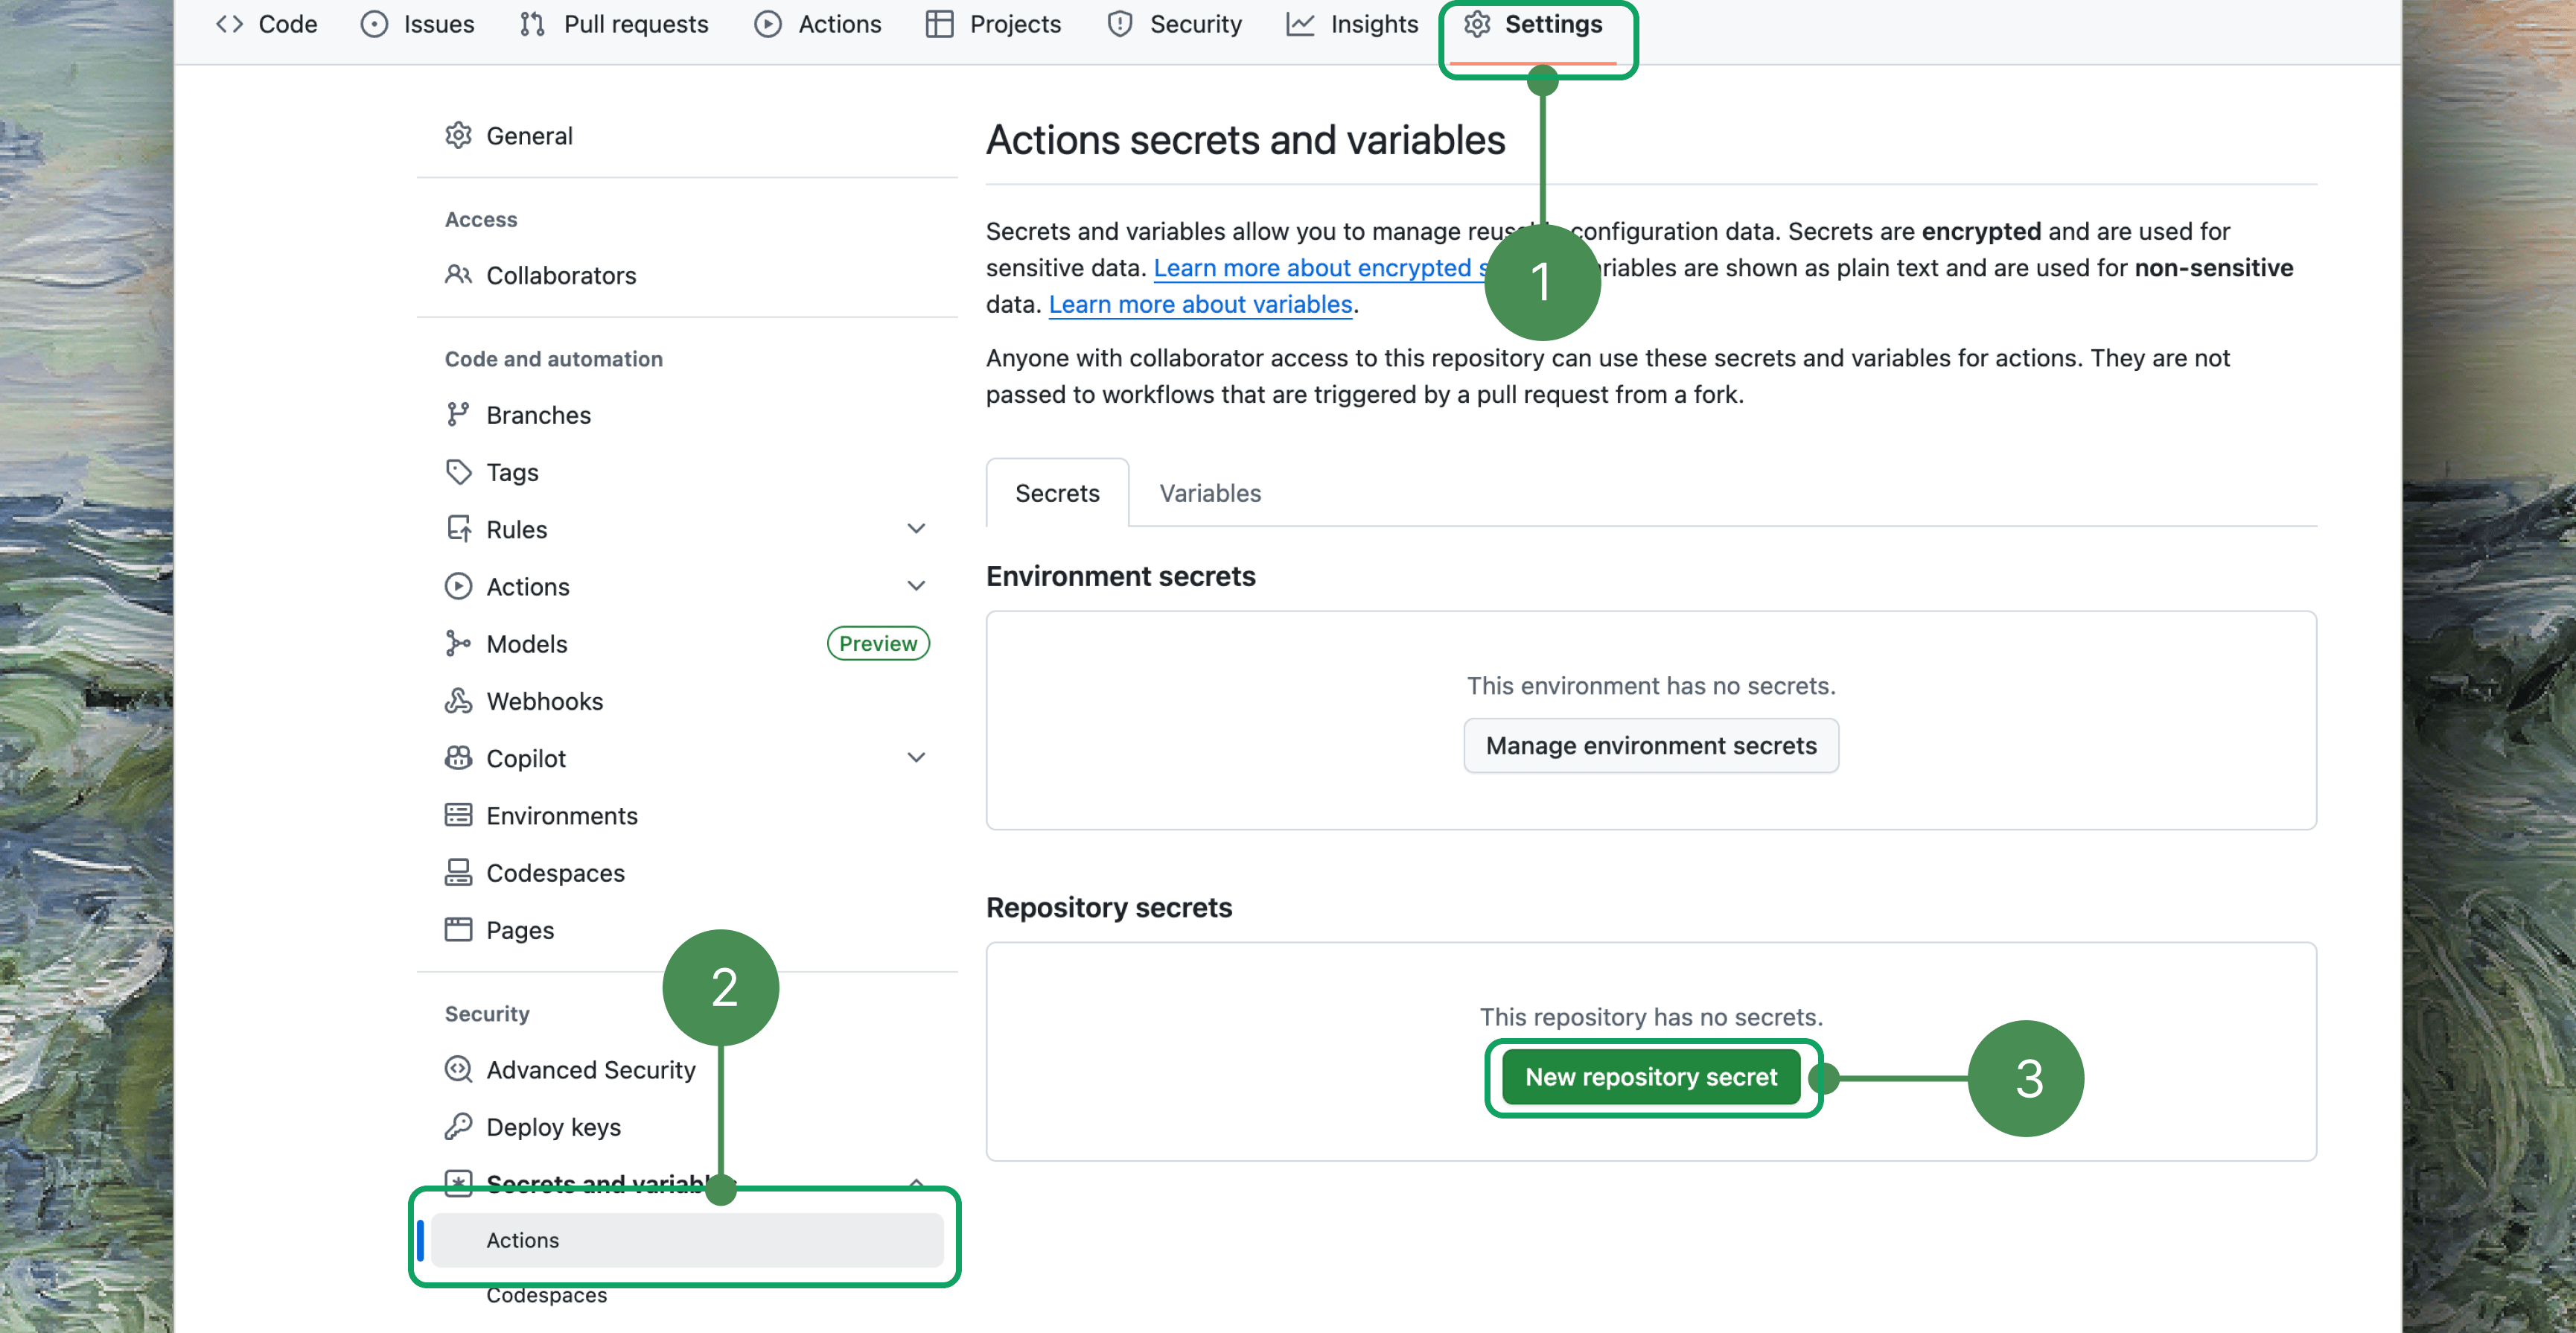The image size is (2576, 1333).
Task: Open Pages settings
Action: coord(687,930)
